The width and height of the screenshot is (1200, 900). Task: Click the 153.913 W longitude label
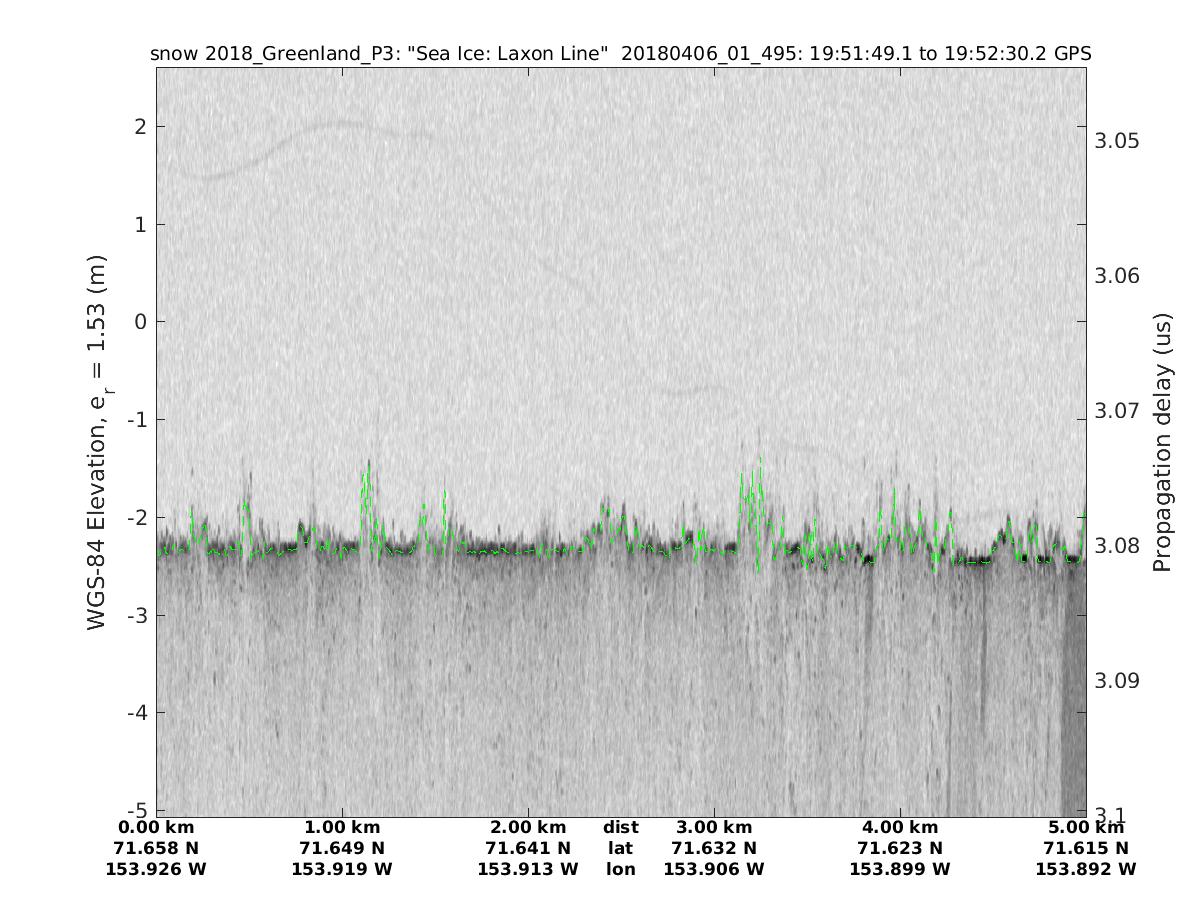click(528, 869)
